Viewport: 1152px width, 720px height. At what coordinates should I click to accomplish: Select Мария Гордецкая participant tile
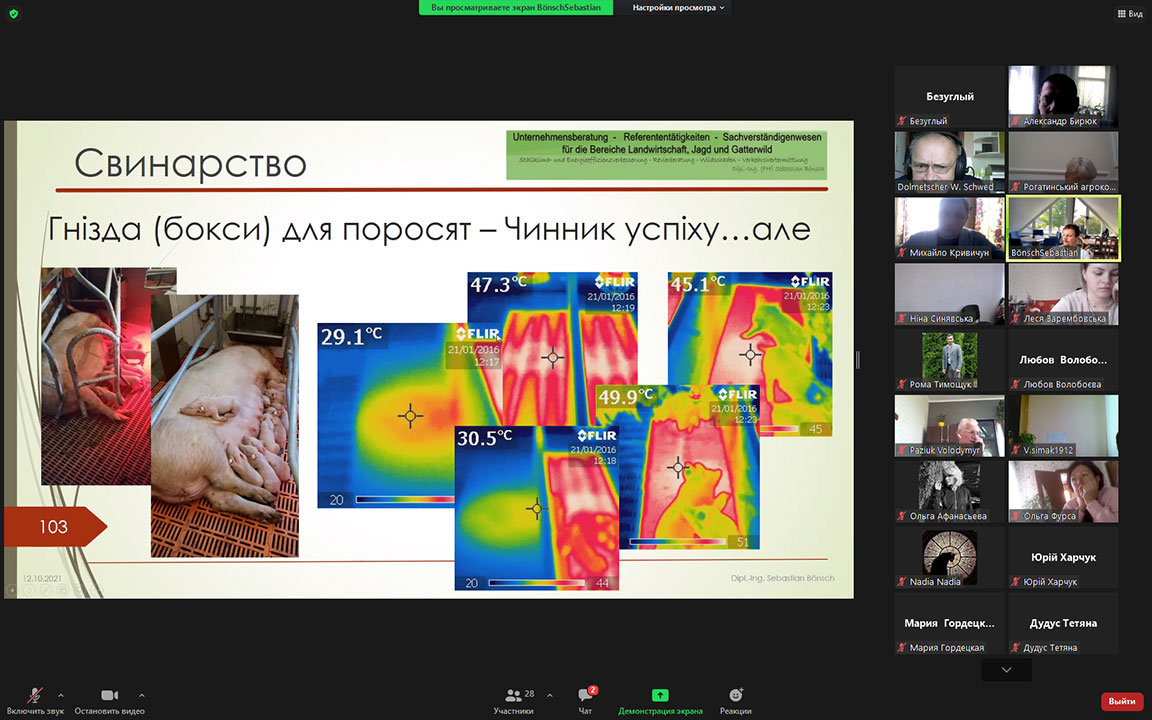click(x=949, y=623)
